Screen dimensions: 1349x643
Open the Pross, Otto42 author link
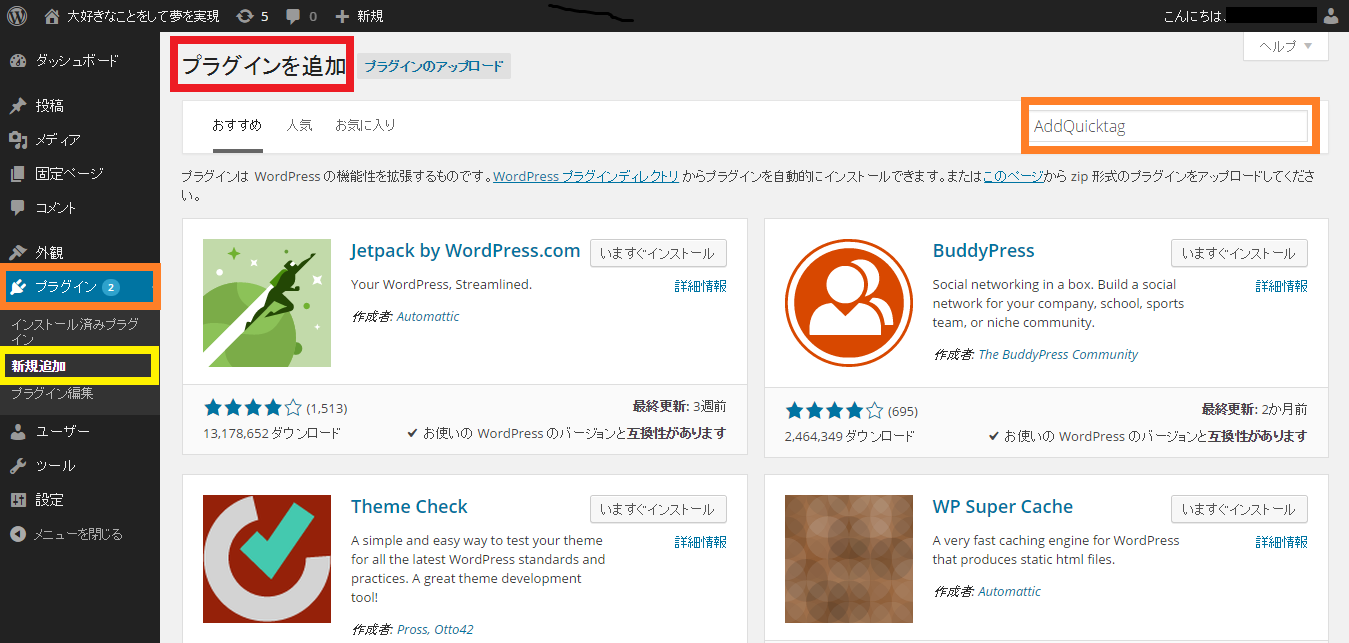[435, 630]
